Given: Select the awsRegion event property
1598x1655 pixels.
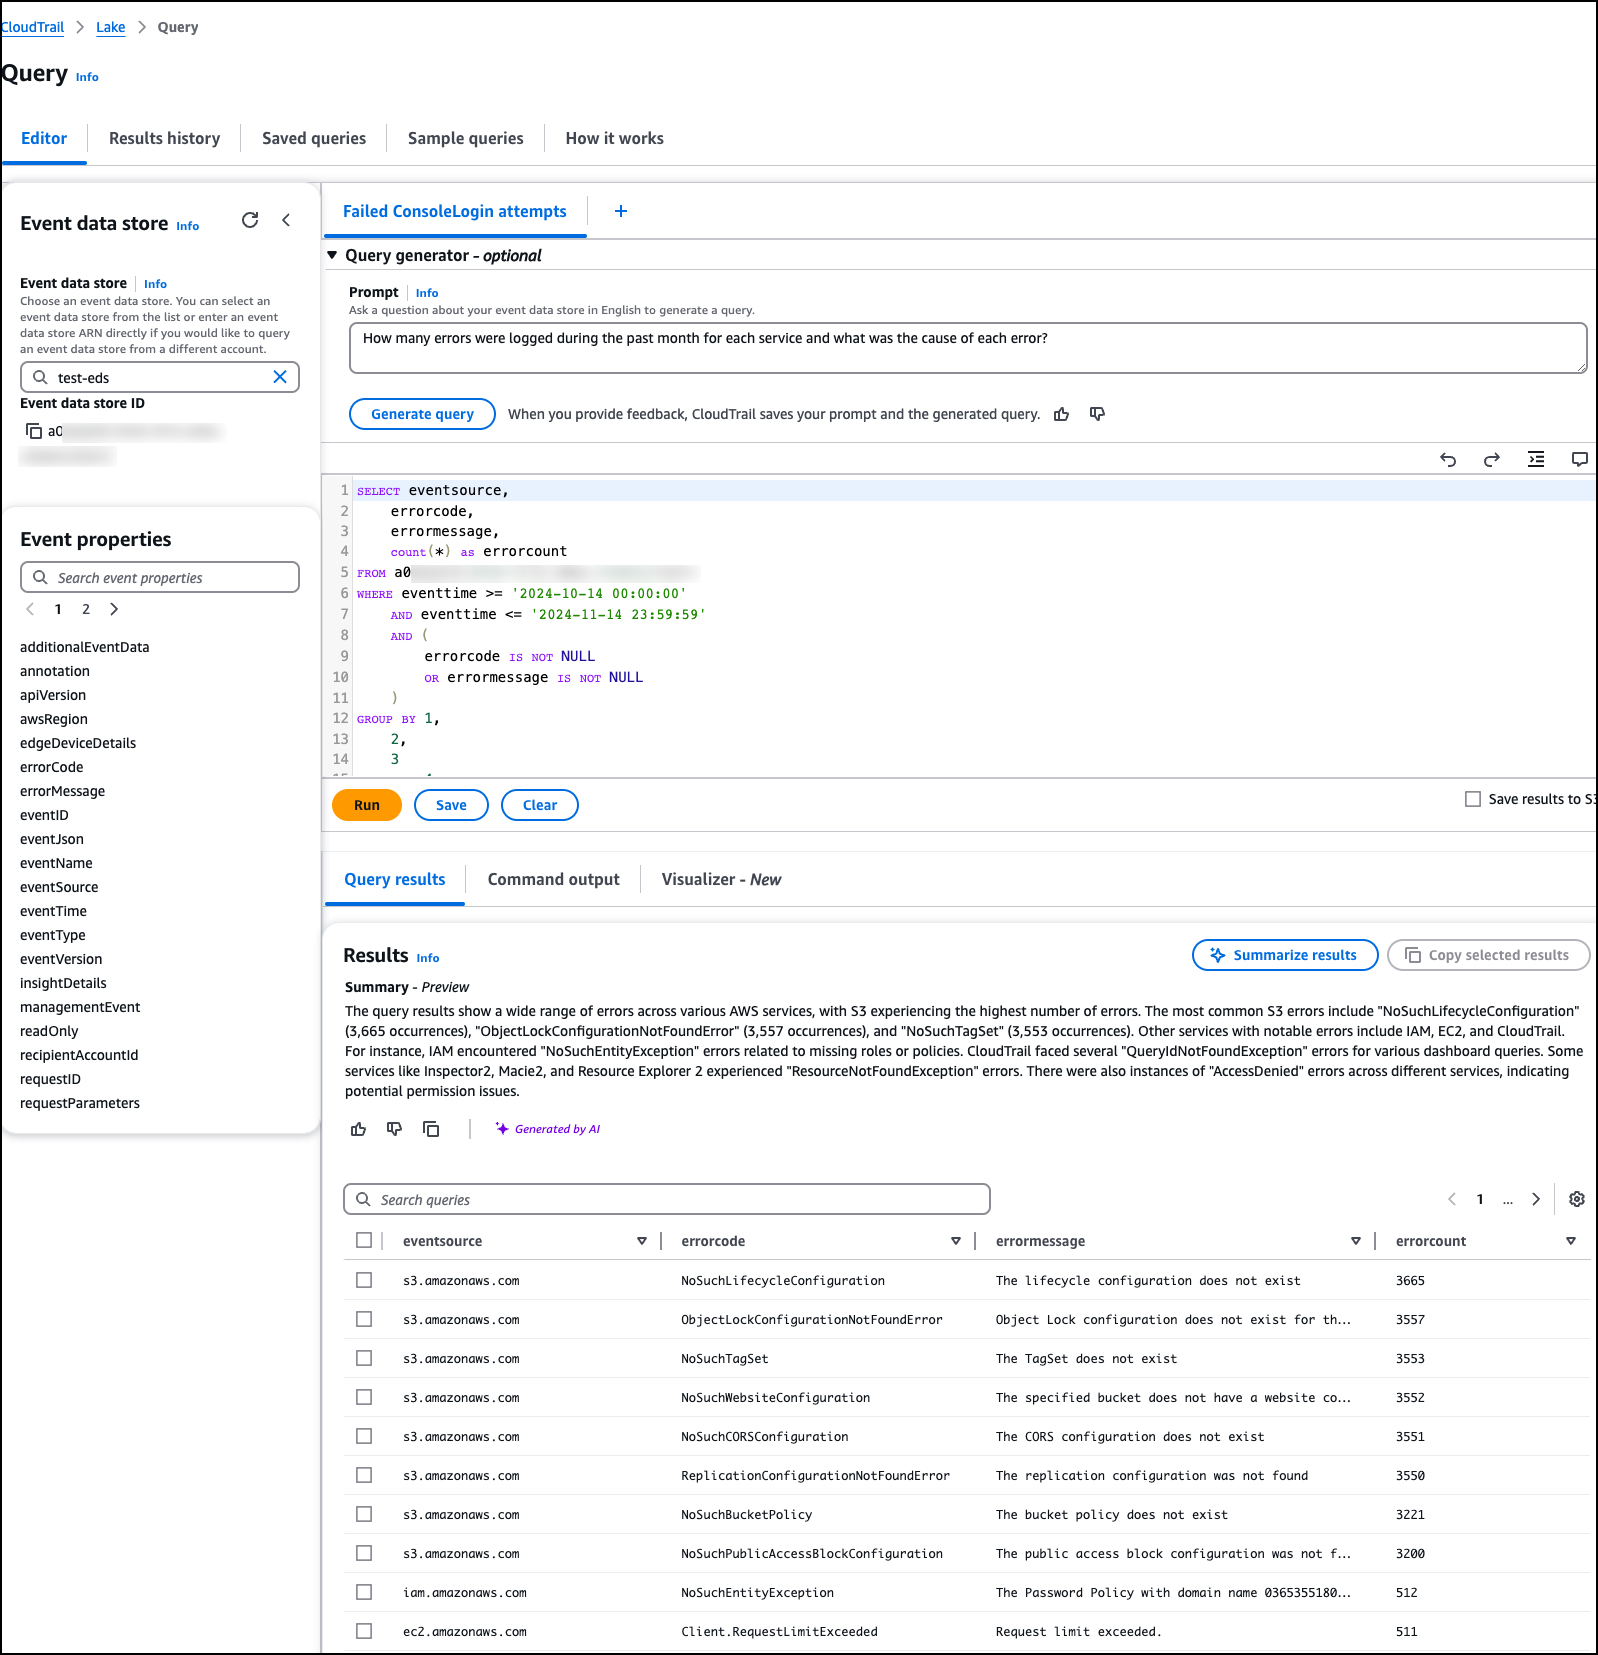Looking at the screenshot, I should point(54,719).
